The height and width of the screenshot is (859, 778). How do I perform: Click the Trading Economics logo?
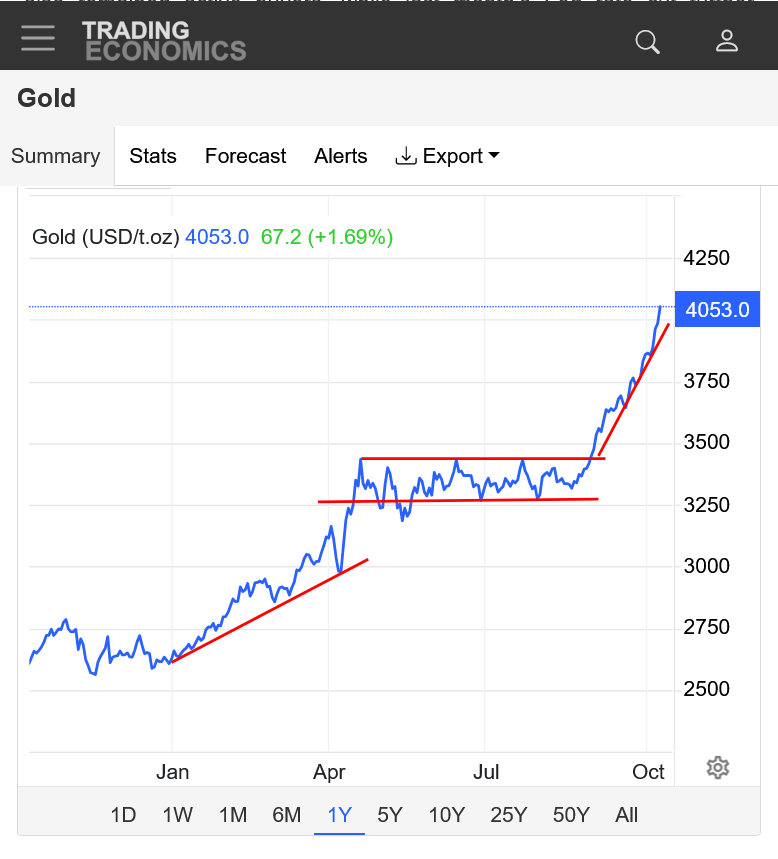164,41
